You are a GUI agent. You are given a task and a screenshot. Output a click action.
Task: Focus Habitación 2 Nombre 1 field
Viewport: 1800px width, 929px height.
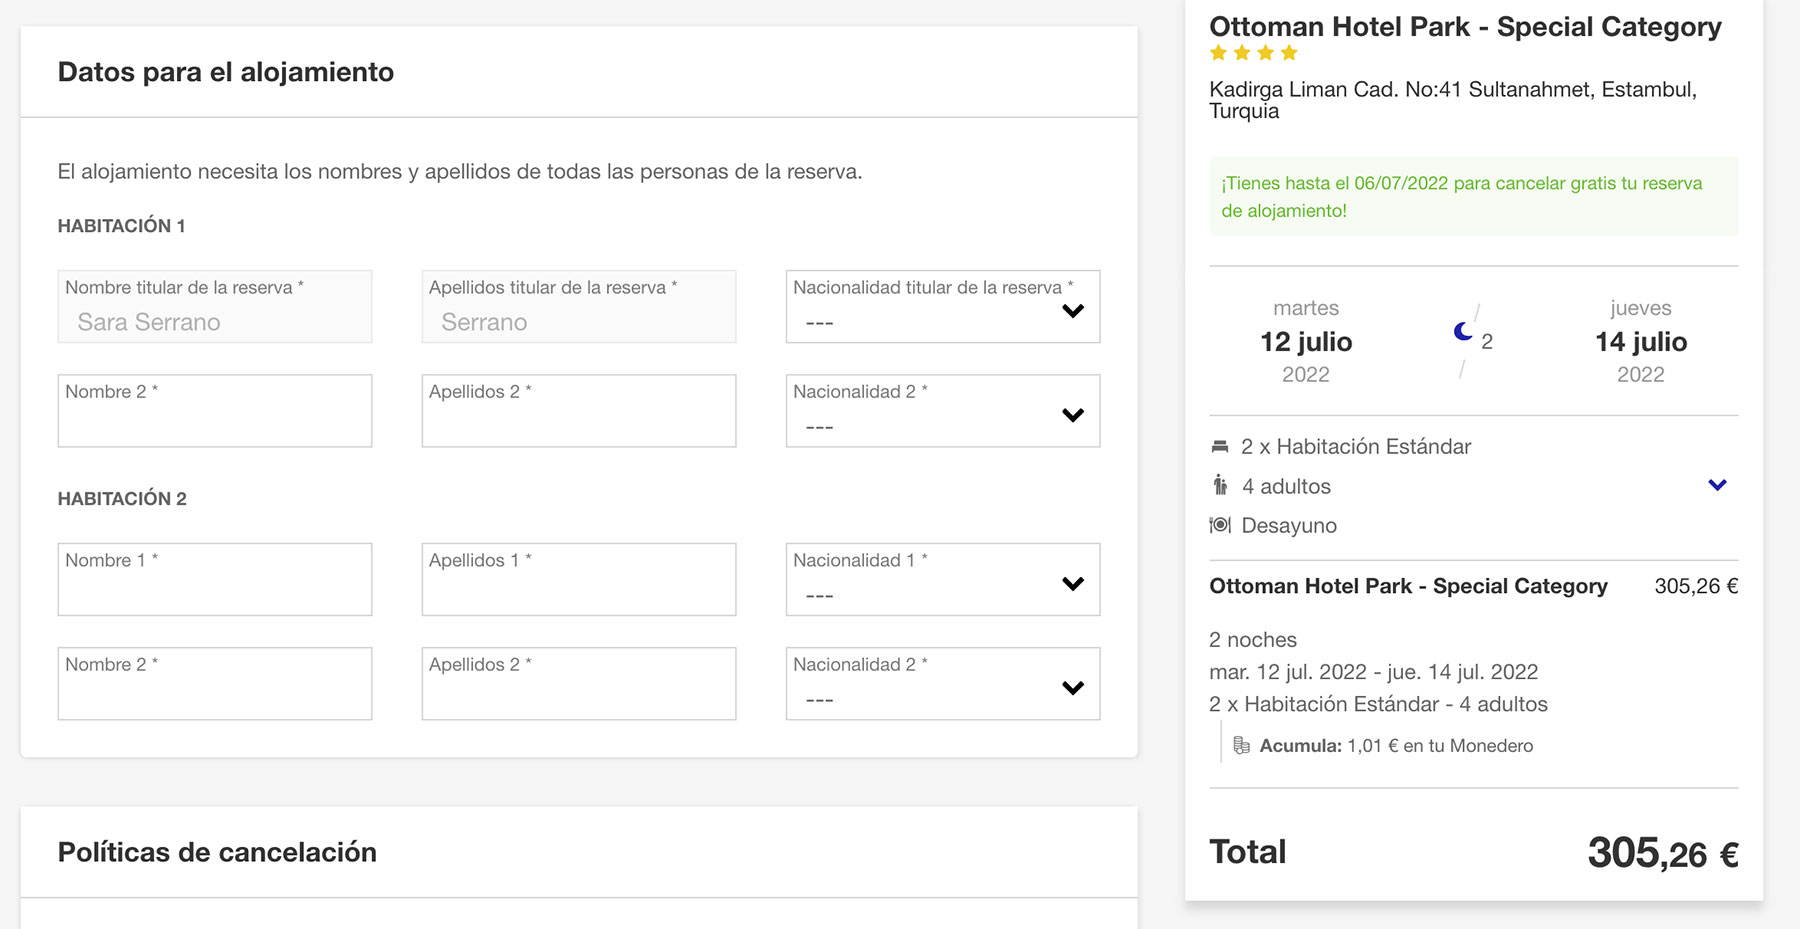[x=215, y=579]
